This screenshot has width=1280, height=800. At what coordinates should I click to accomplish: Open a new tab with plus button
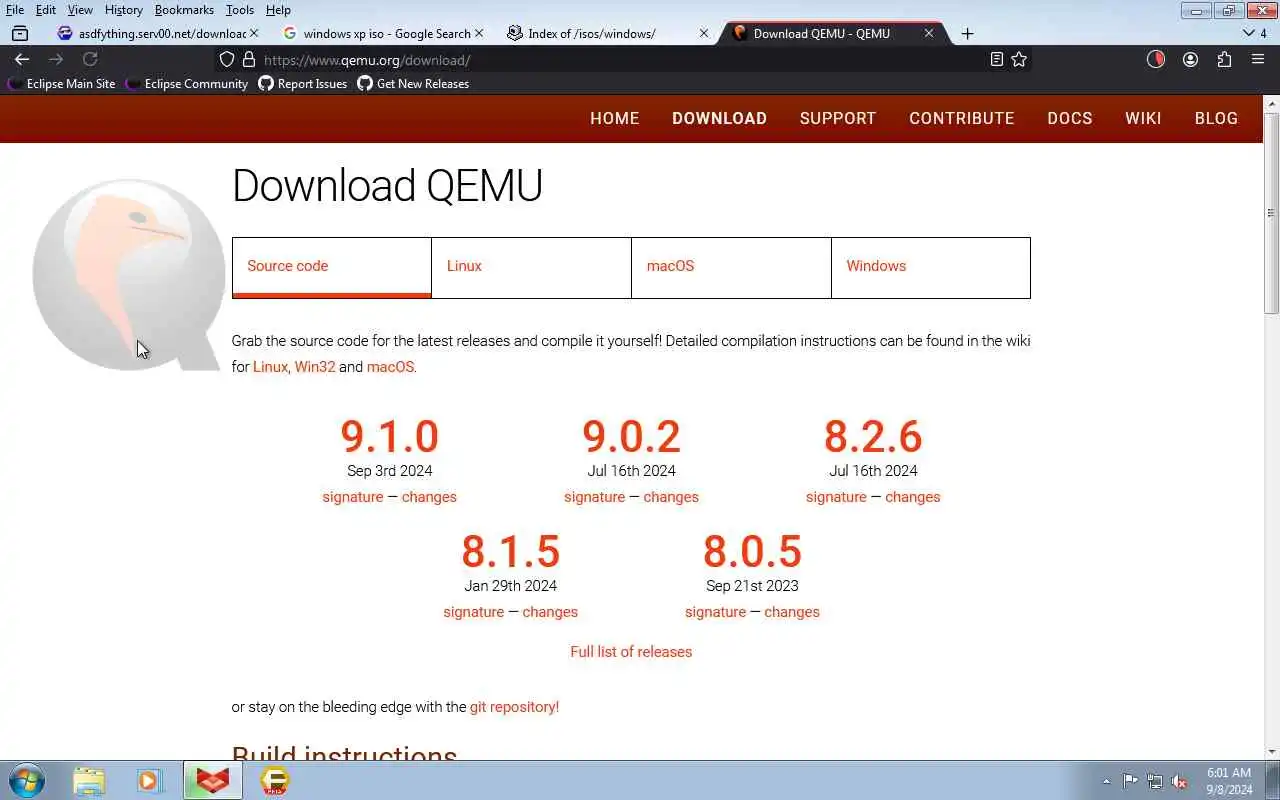coord(967,33)
